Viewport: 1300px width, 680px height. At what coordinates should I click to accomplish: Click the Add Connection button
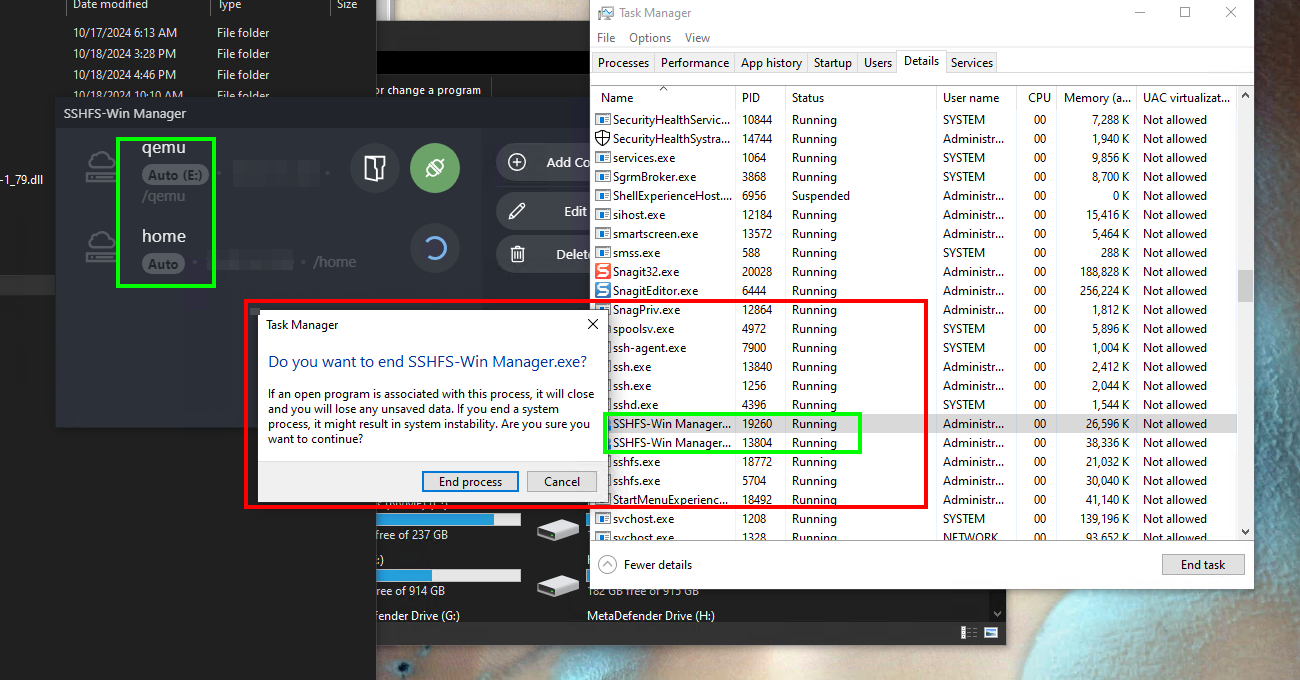[x=543, y=162]
